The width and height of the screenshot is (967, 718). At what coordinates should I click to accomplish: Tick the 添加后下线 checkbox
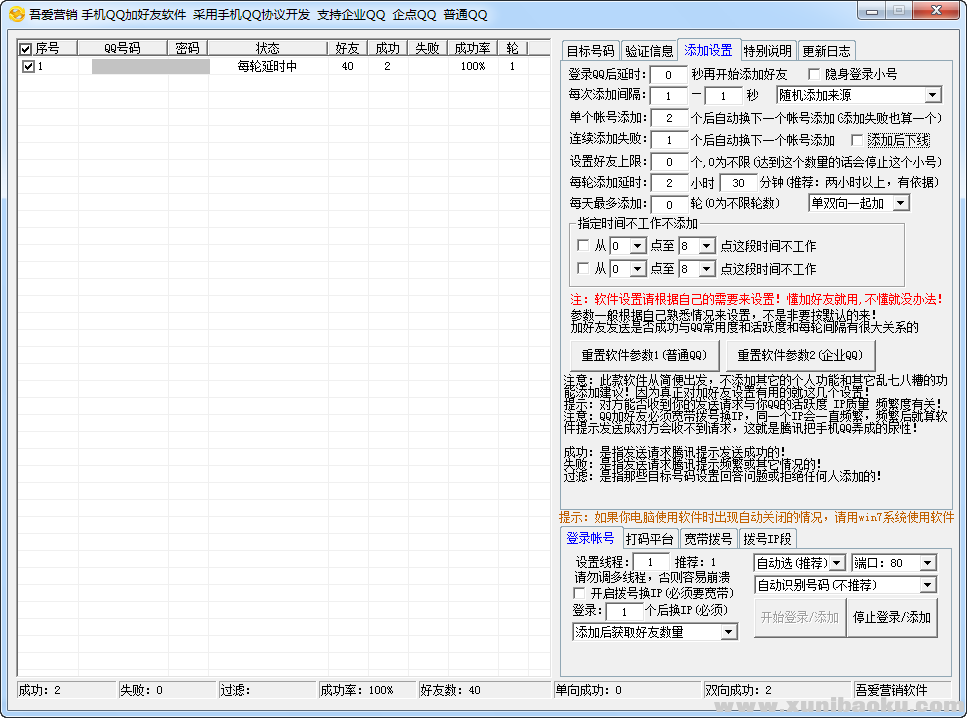point(857,140)
